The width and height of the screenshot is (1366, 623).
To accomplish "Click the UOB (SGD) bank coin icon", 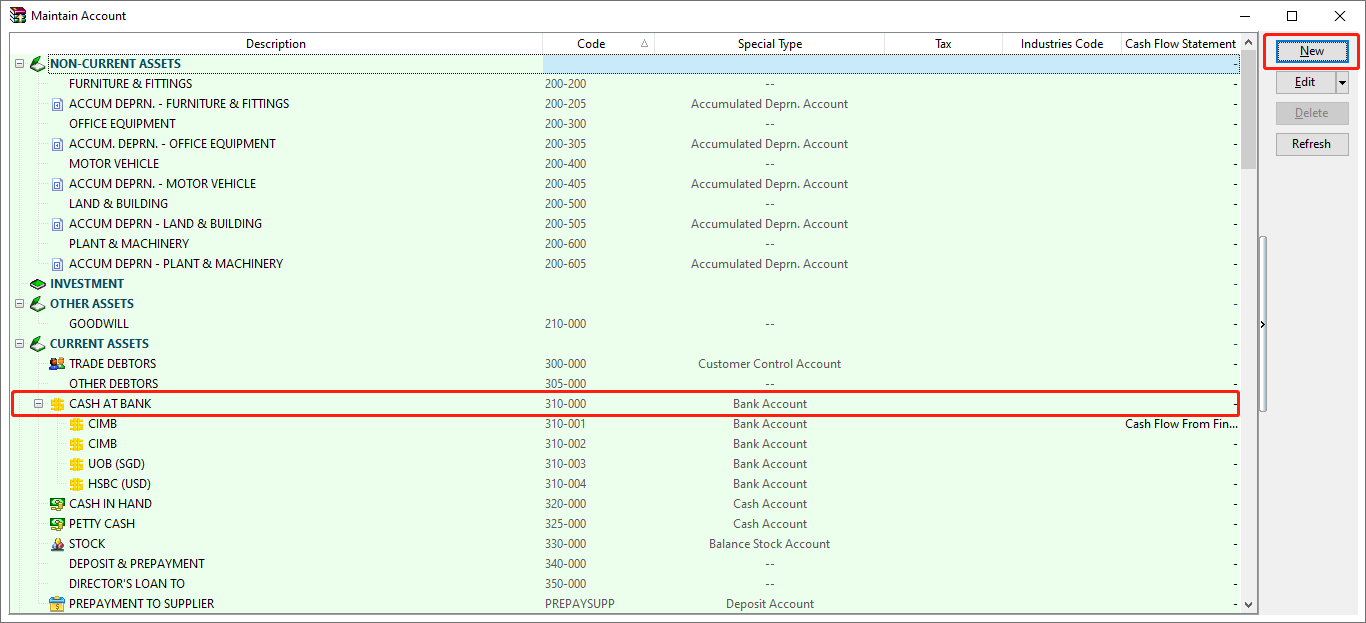I will [77, 464].
